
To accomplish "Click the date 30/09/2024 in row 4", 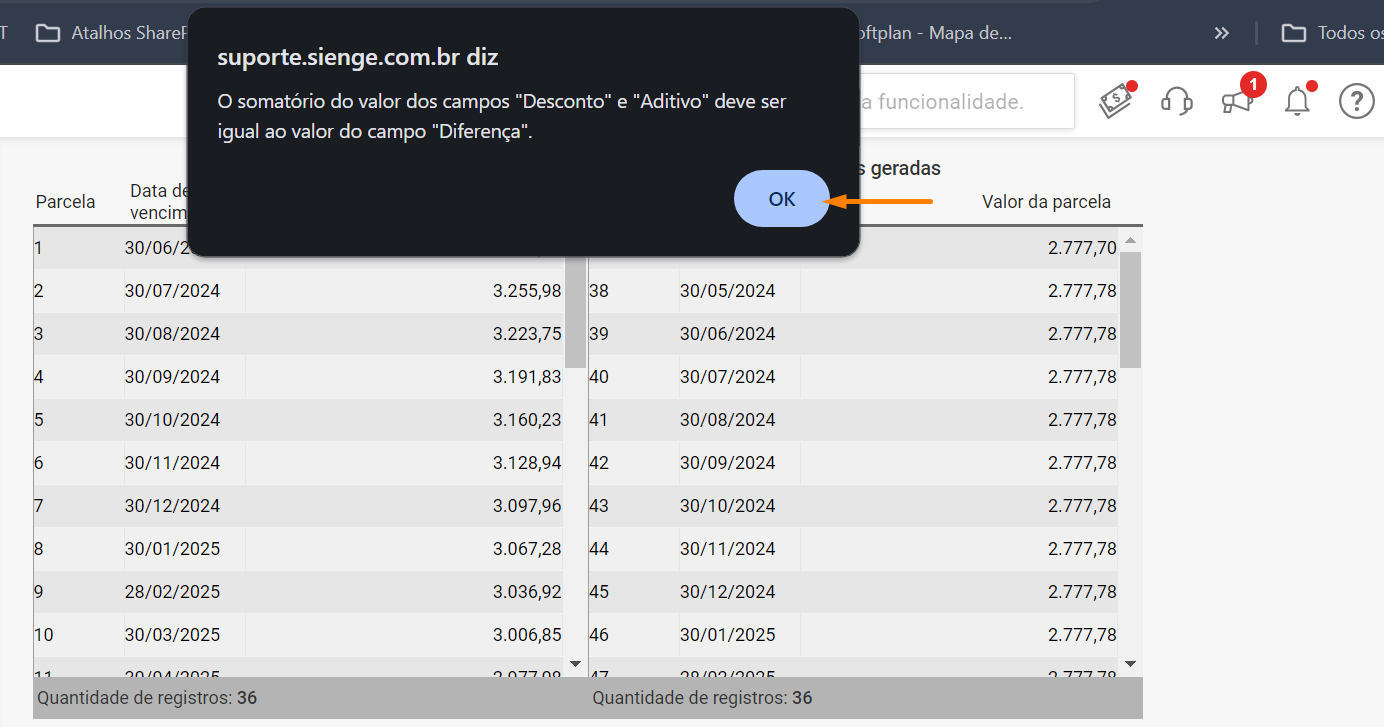I will pyautogui.click(x=172, y=377).
